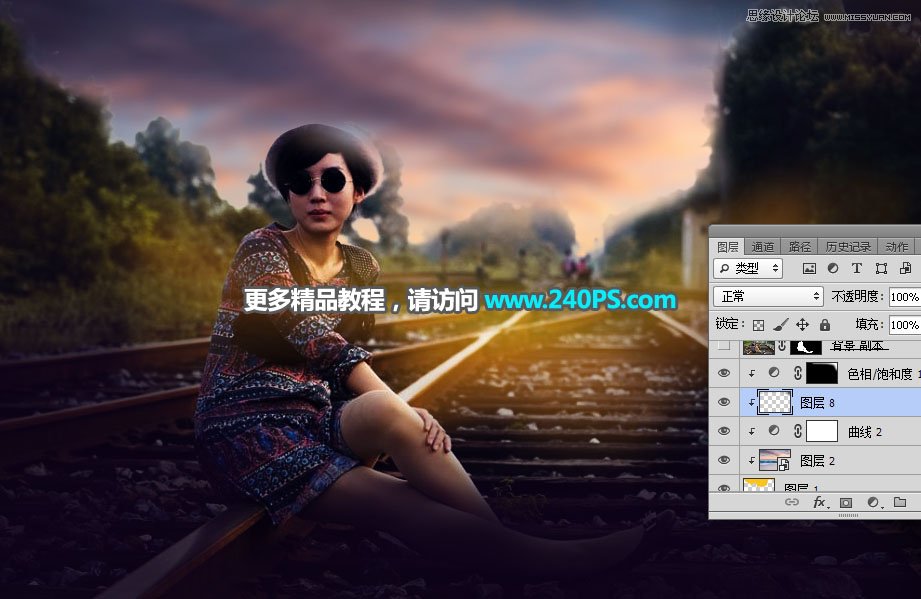Select the 图层 8 transparent thumbnail
The width and height of the screenshot is (921, 599).
point(775,402)
